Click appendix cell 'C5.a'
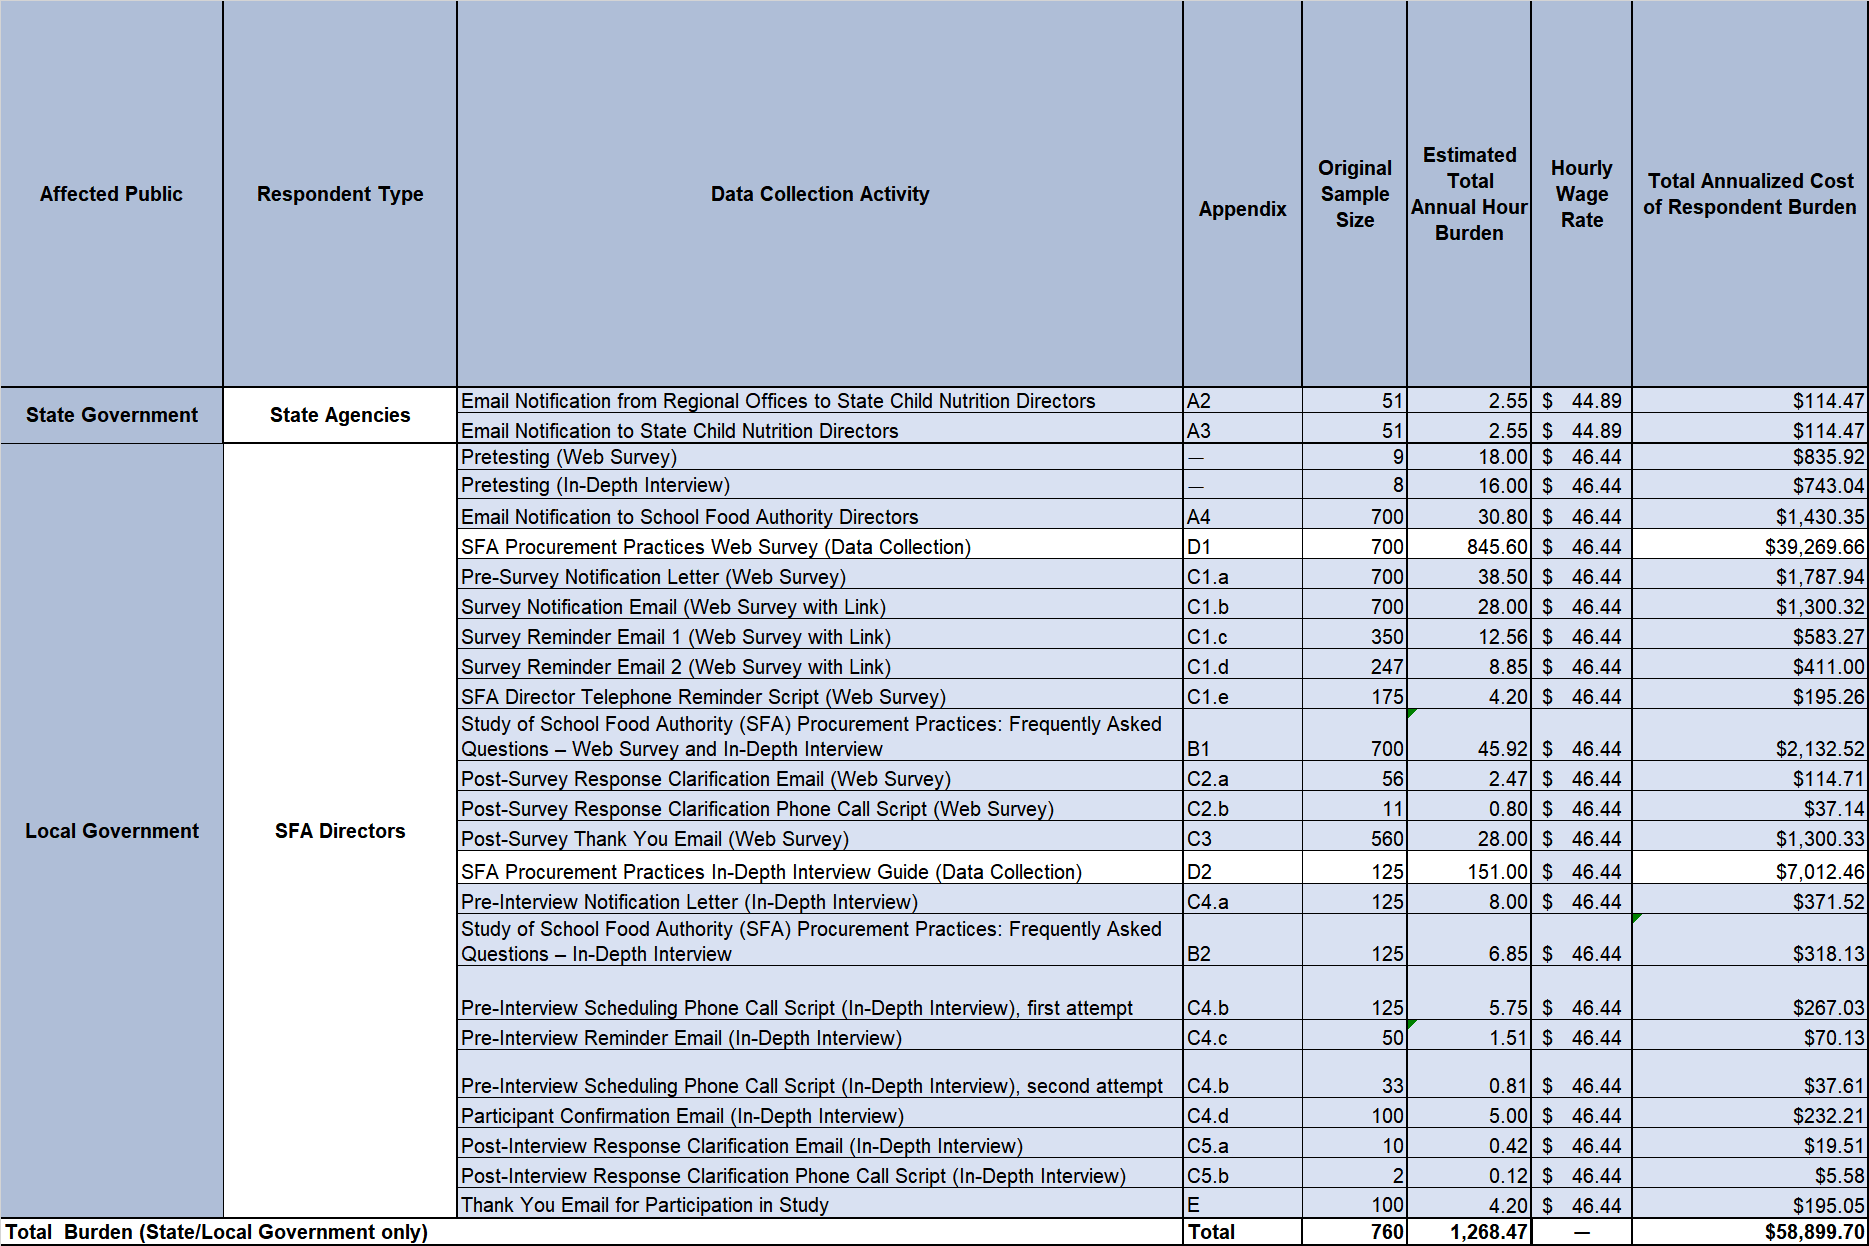1869x1246 pixels. 1242,1145
